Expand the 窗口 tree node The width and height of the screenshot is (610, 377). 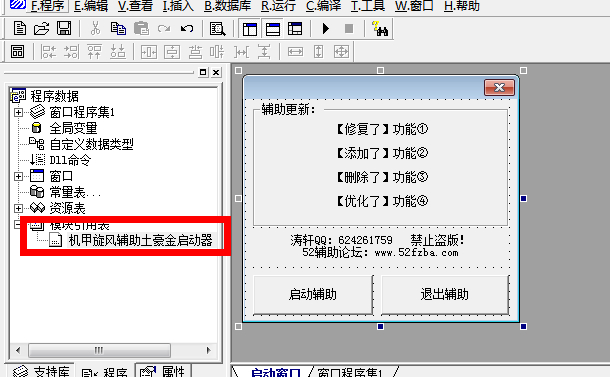(x=18, y=176)
